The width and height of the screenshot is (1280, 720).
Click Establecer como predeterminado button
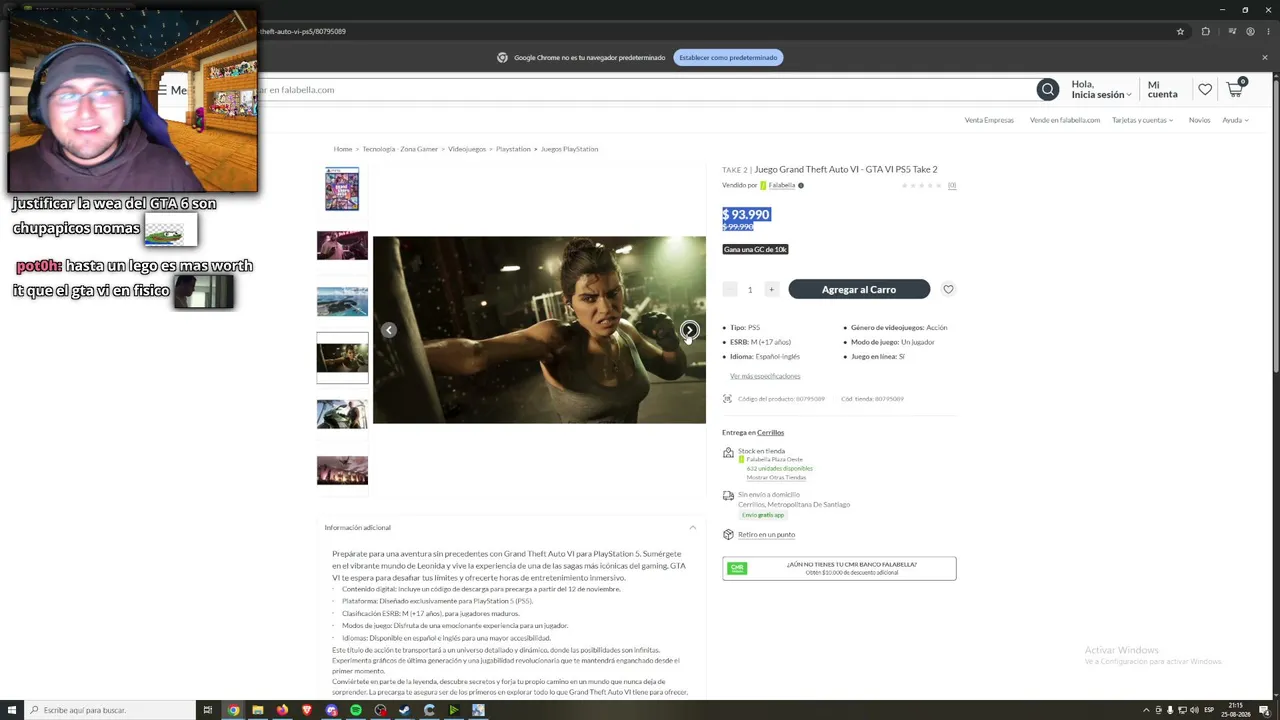pyautogui.click(x=728, y=58)
